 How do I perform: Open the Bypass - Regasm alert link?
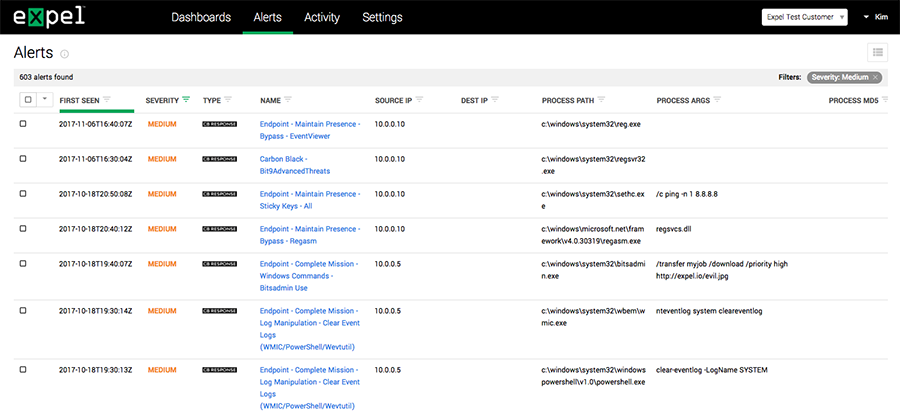(310, 235)
